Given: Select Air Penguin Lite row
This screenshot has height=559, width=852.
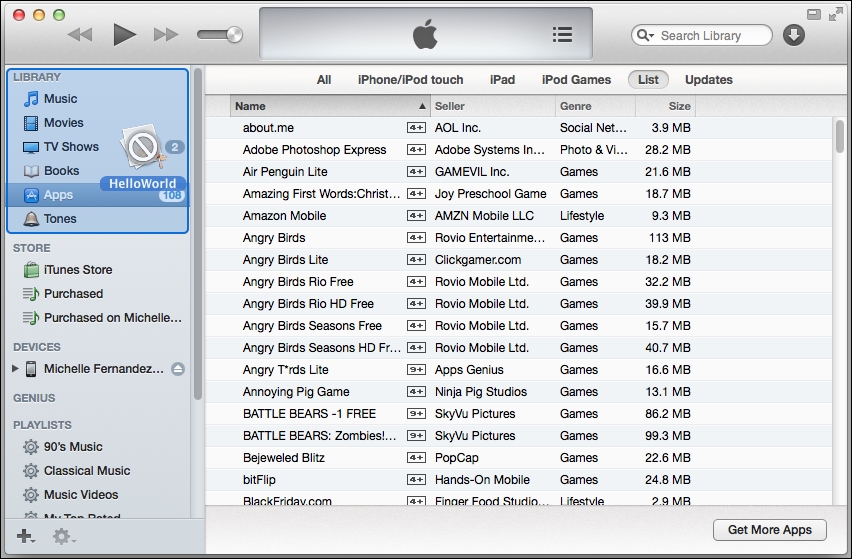Looking at the screenshot, I should [518, 172].
